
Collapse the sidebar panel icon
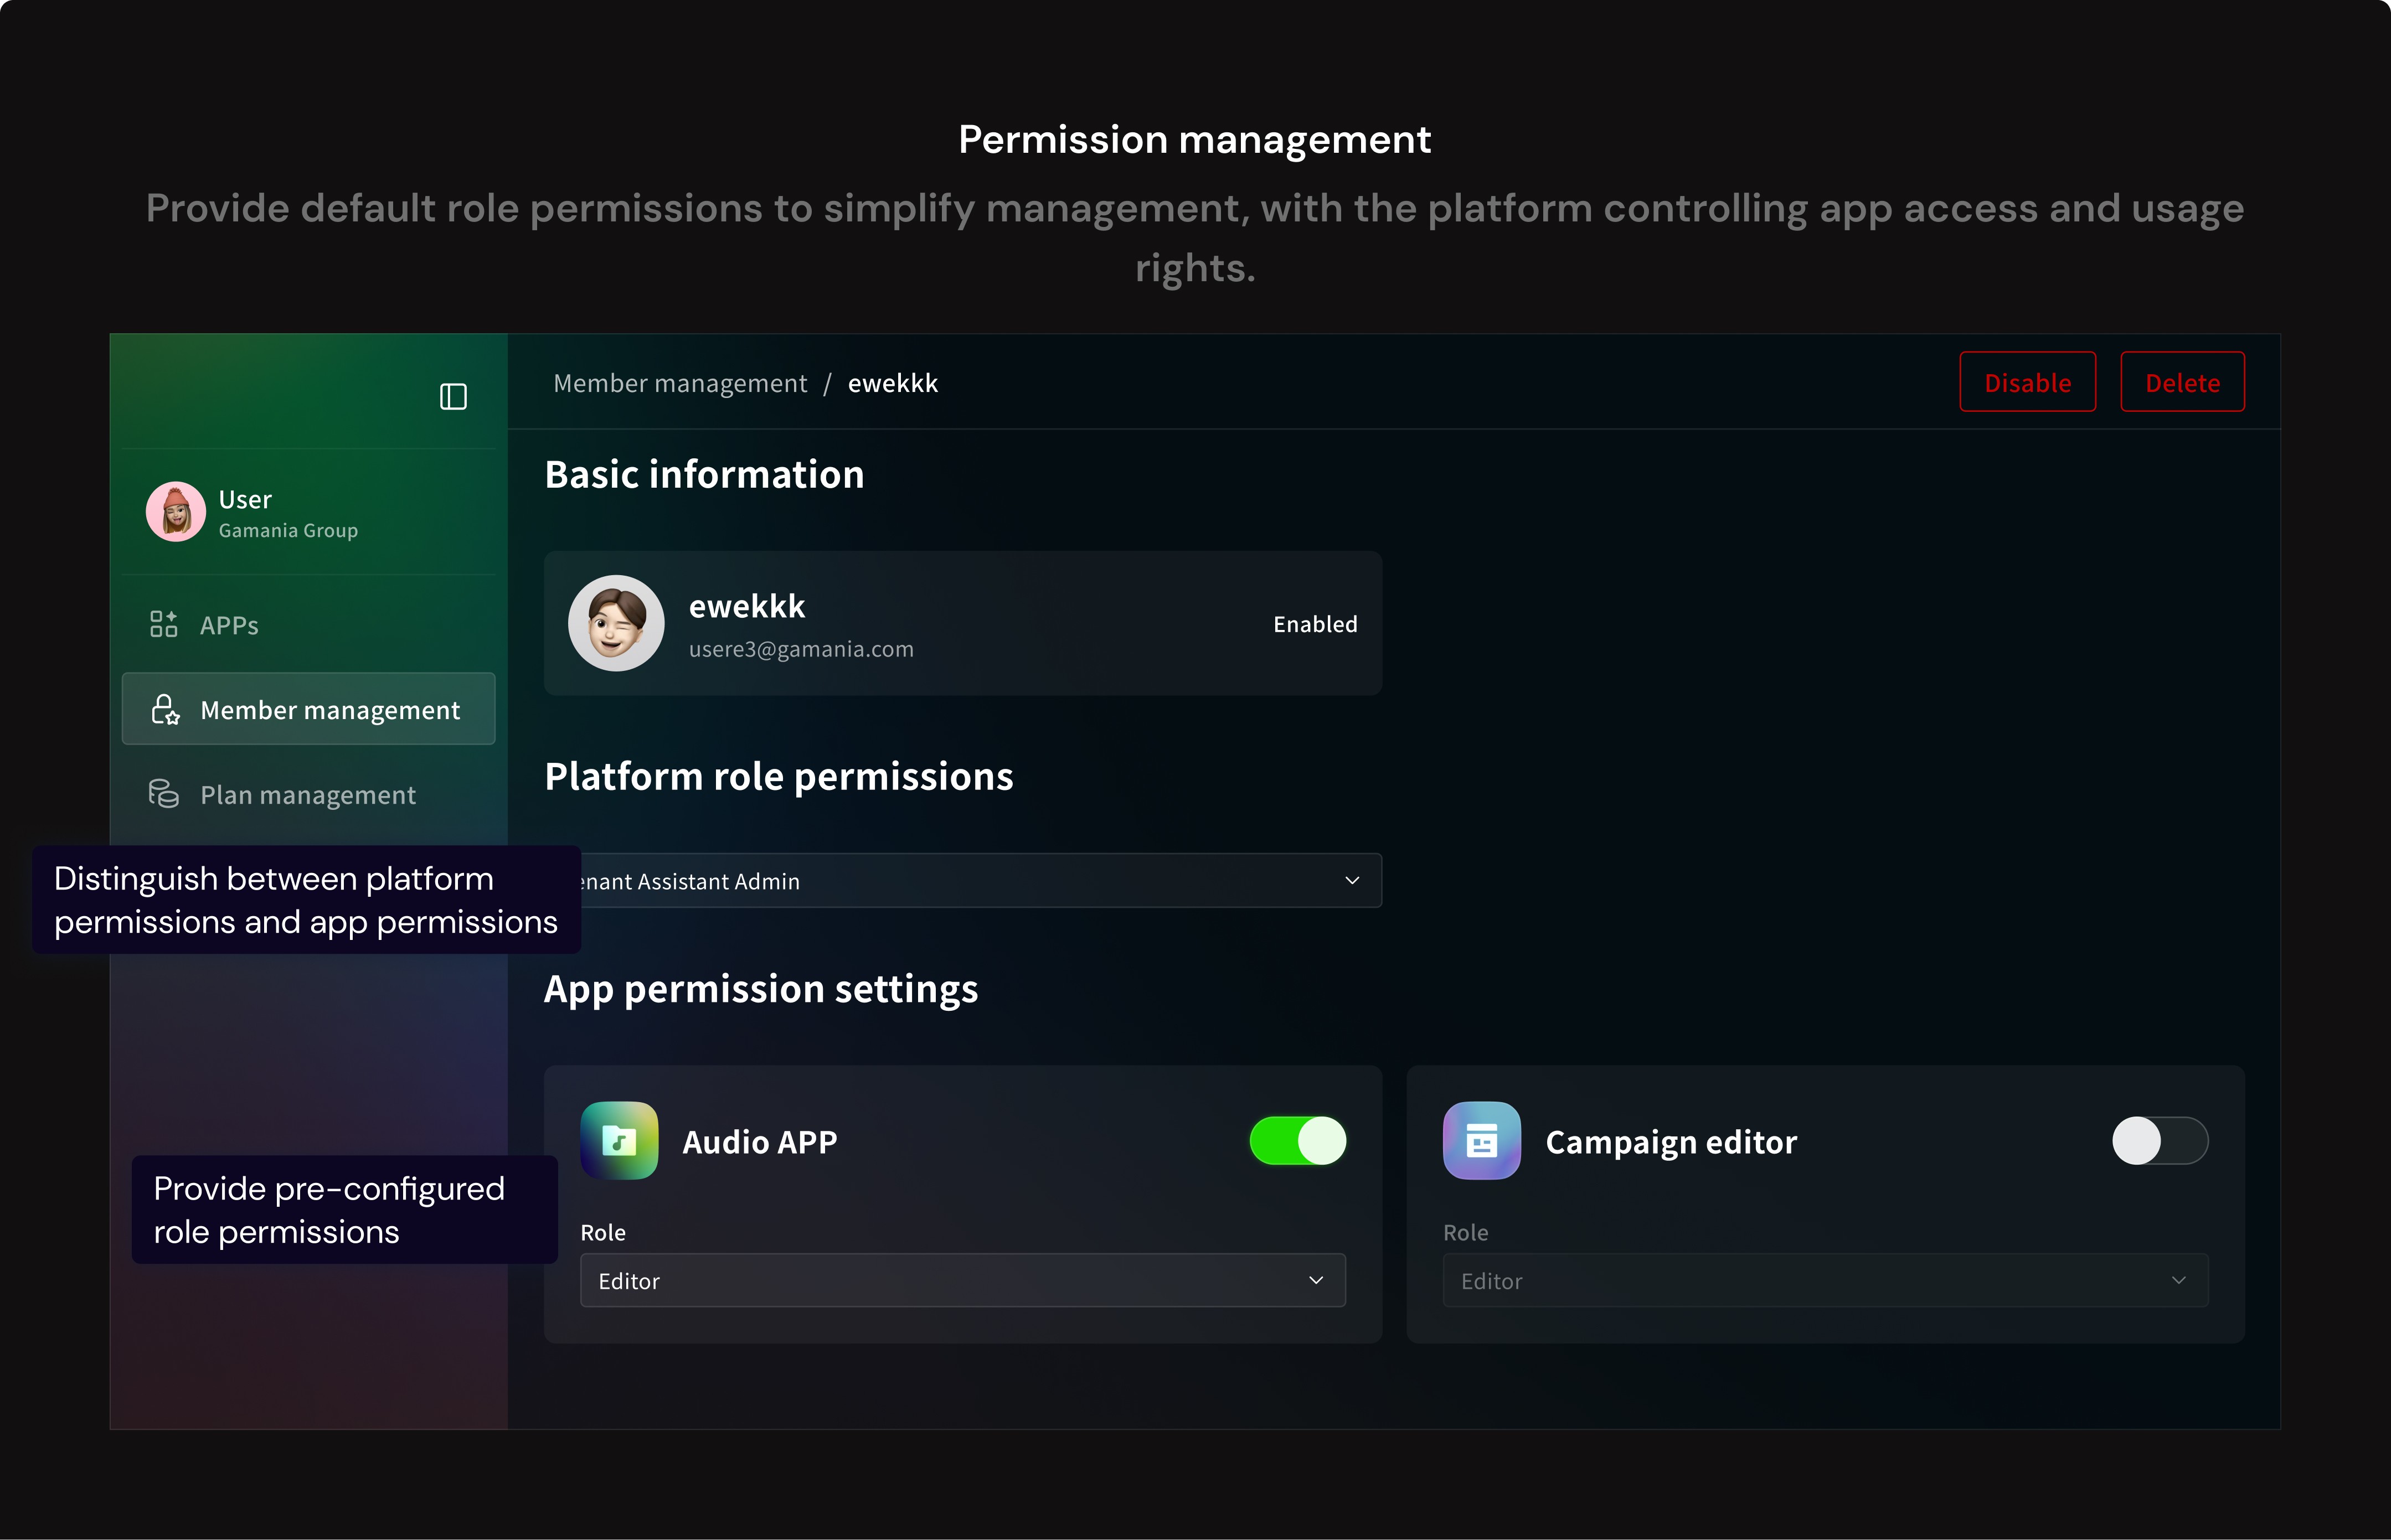click(453, 397)
